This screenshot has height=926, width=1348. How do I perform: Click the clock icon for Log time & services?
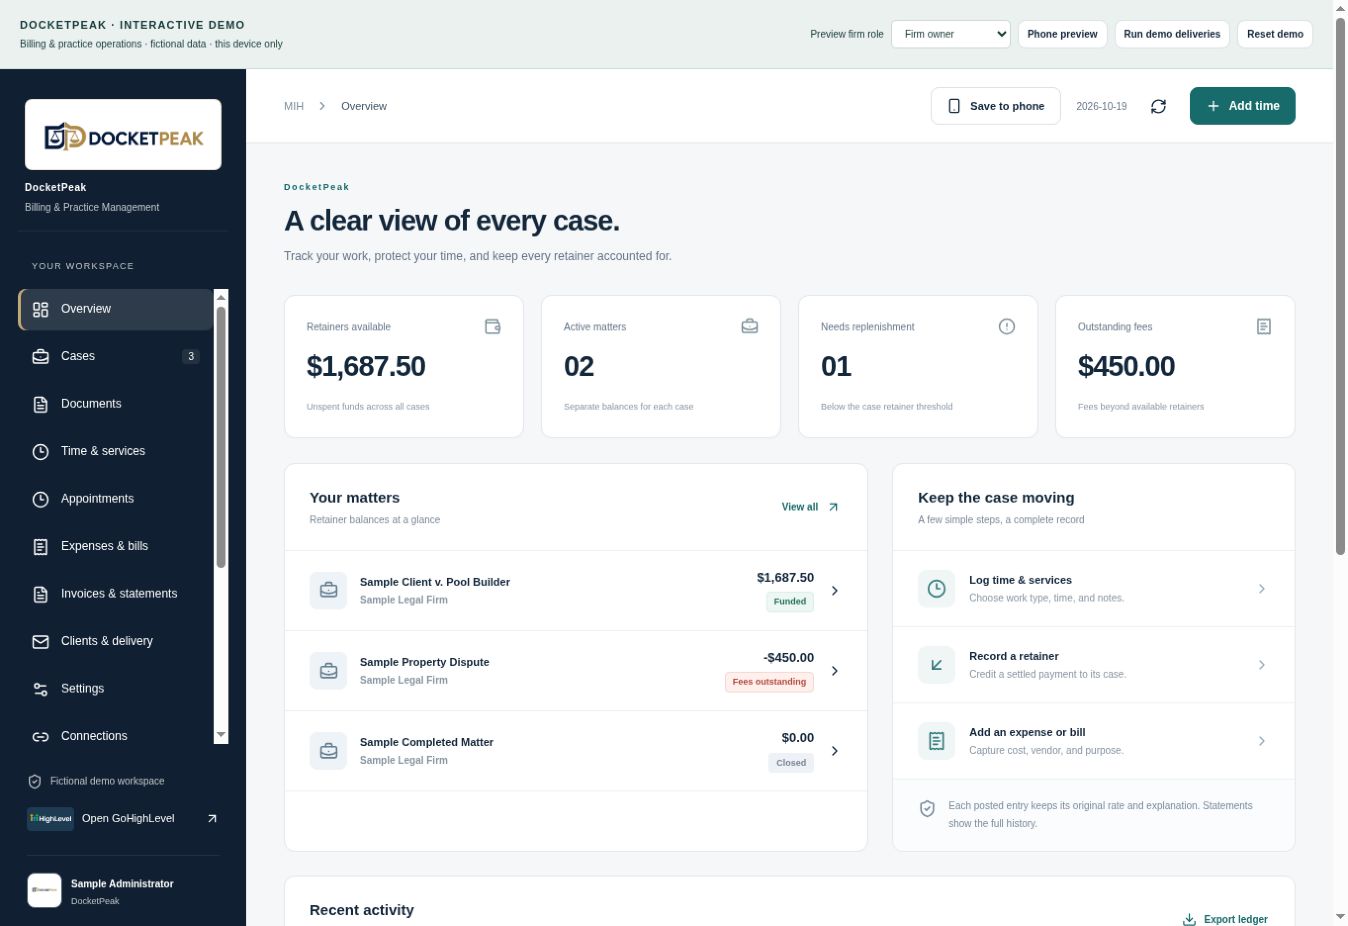pos(937,589)
